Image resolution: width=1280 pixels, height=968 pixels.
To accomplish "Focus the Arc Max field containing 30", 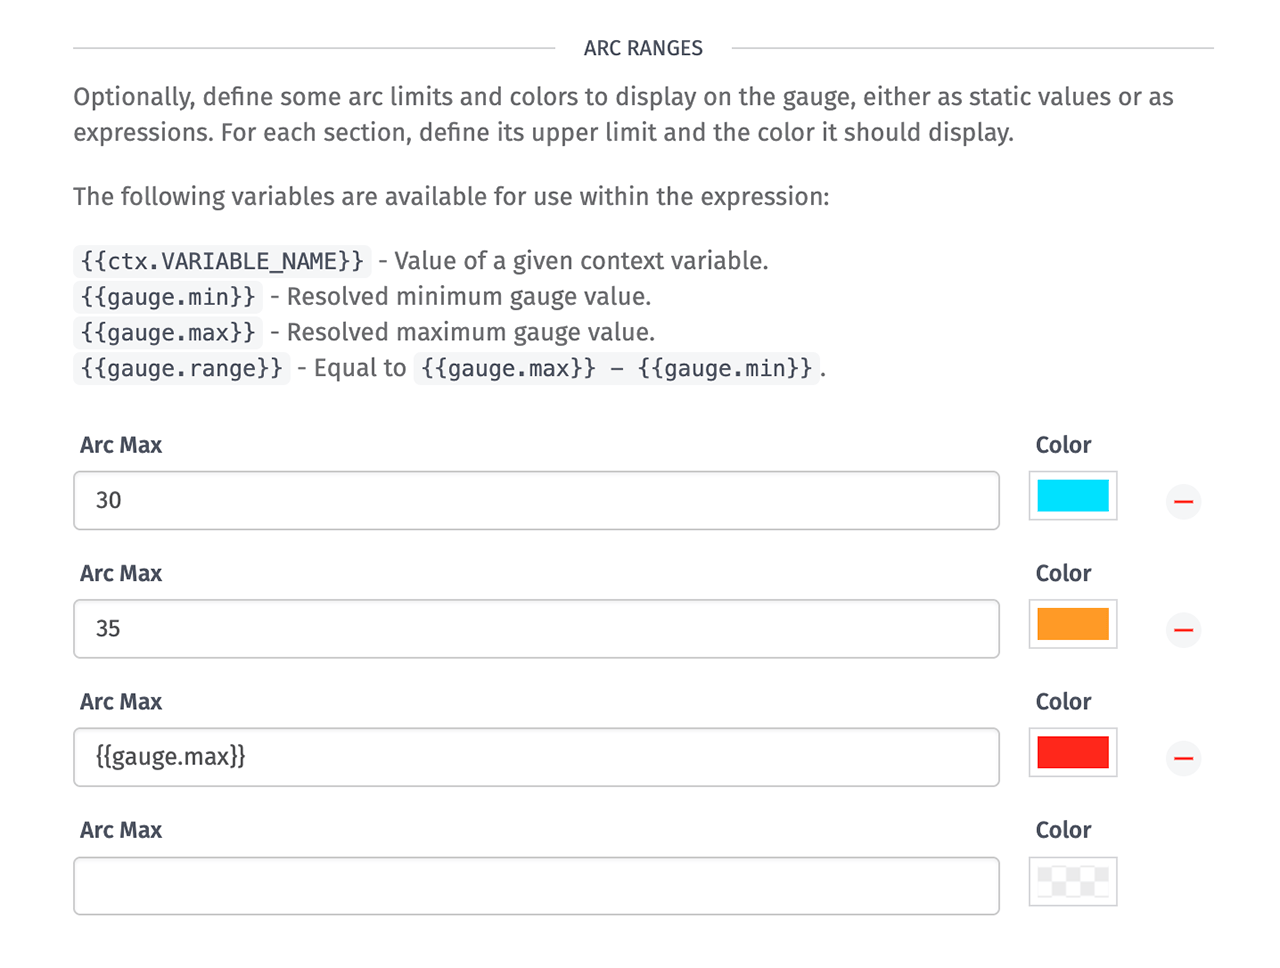I will 536,500.
